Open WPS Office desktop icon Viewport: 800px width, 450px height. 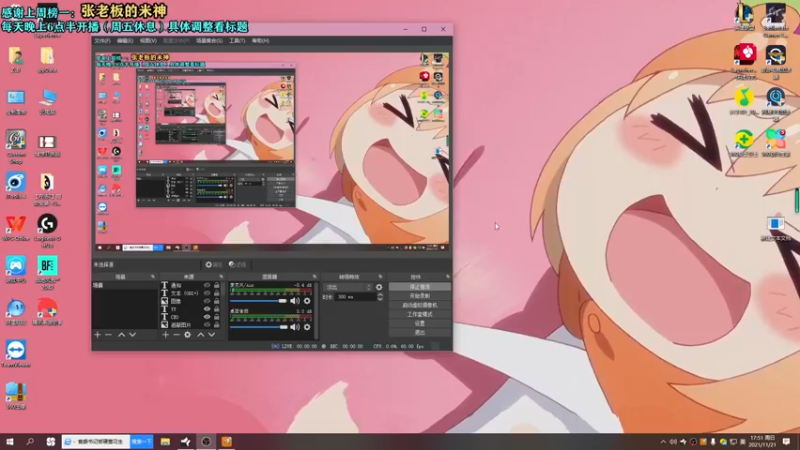point(16,228)
